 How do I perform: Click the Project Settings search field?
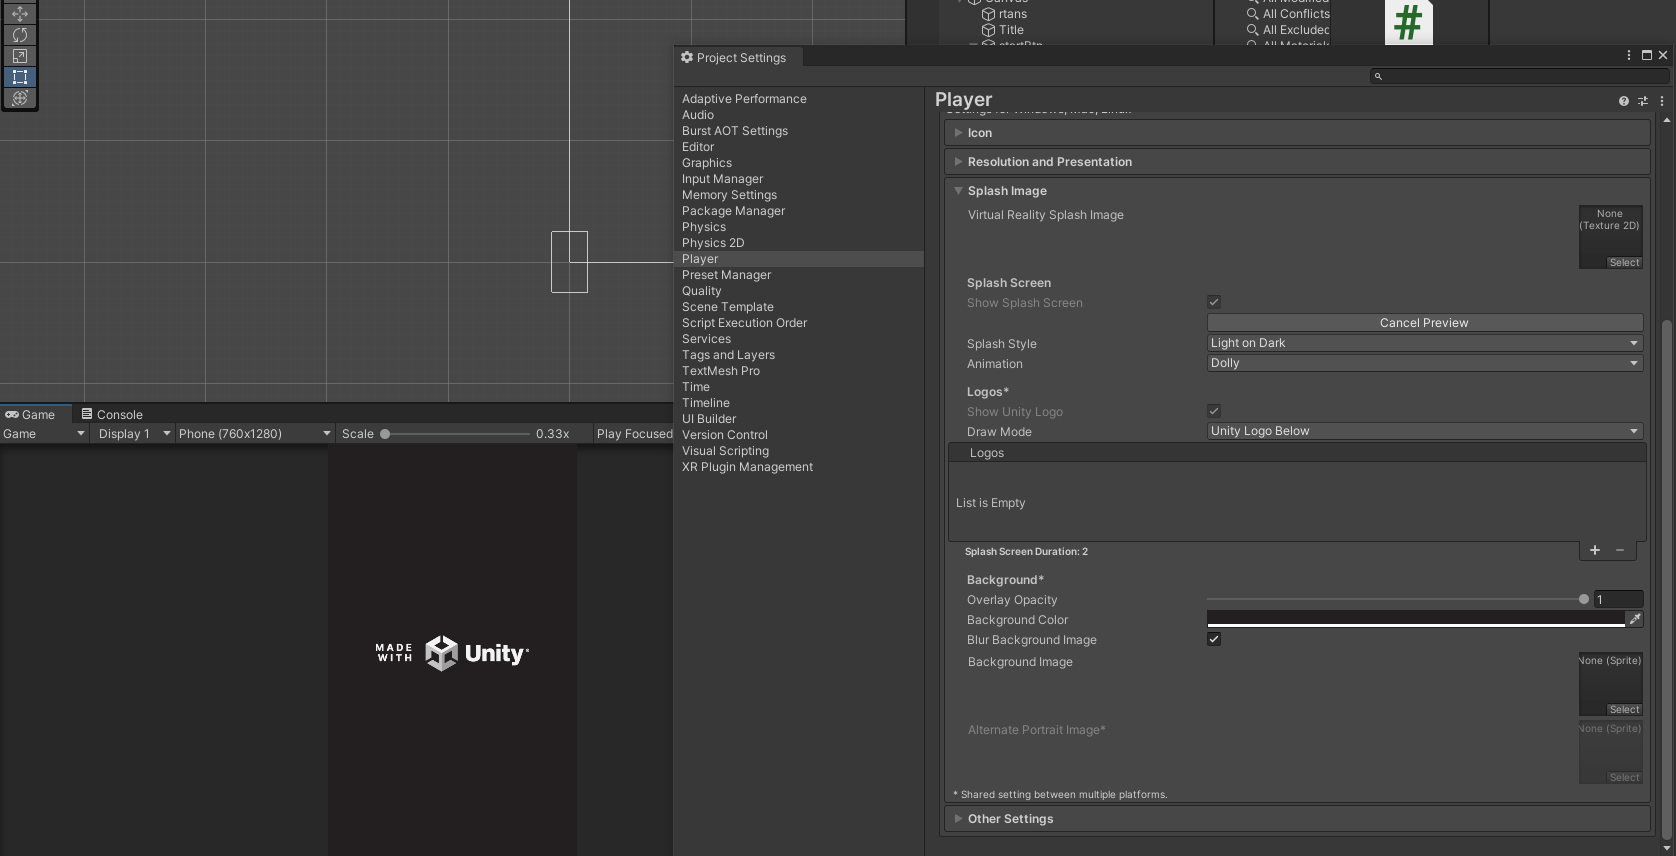[1519, 76]
